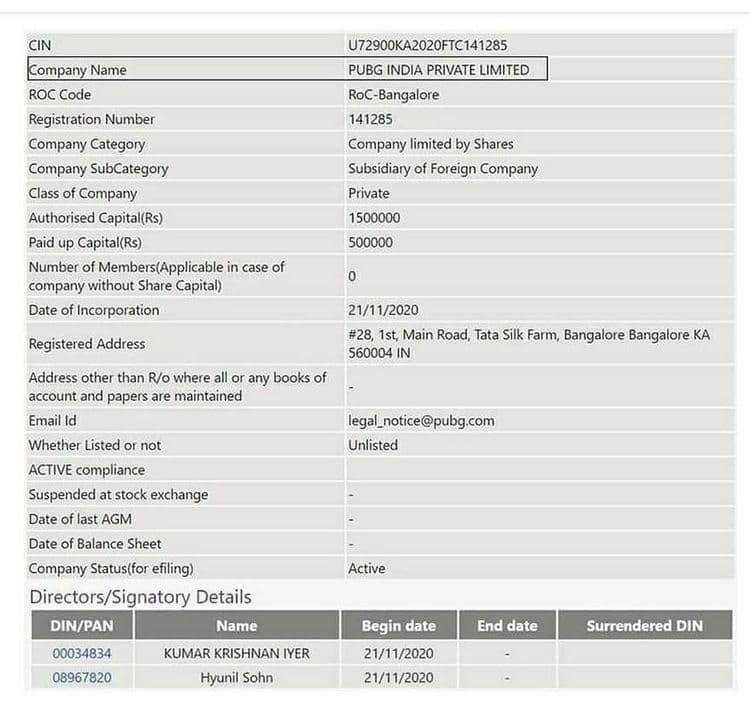Click registration number 141285
750x703 pixels.
pos(370,119)
